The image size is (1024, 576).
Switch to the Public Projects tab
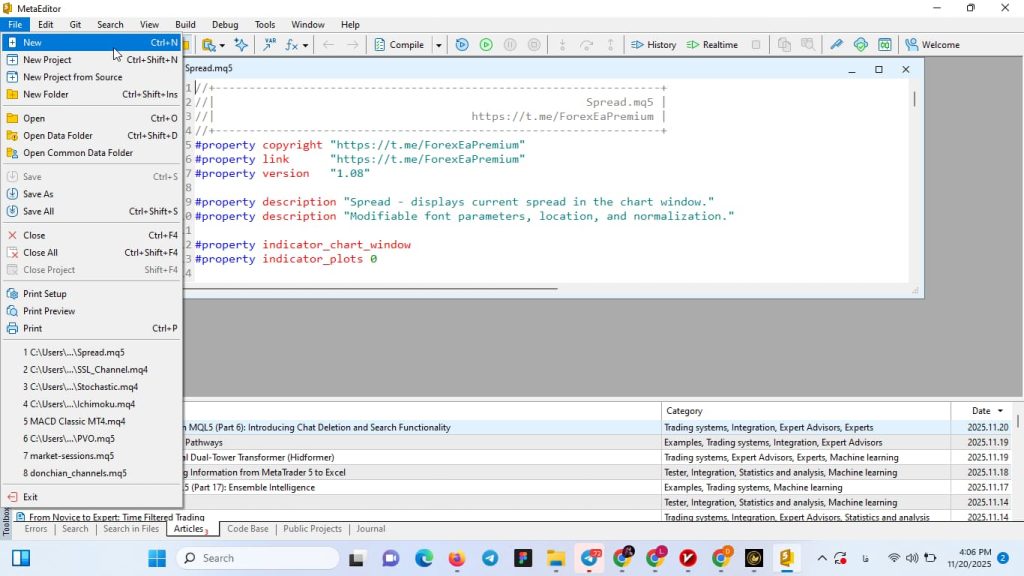312,529
